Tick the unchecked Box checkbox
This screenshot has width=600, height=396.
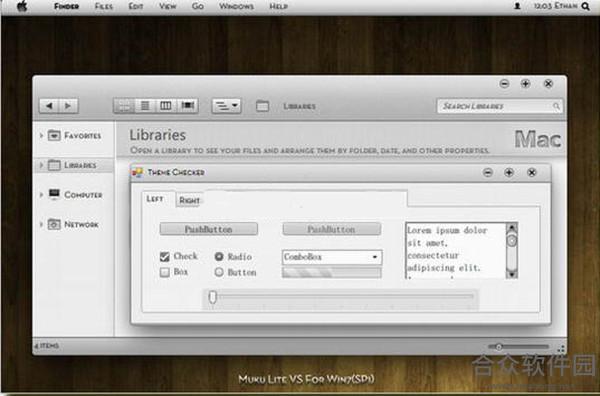click(x=165, y=272)
